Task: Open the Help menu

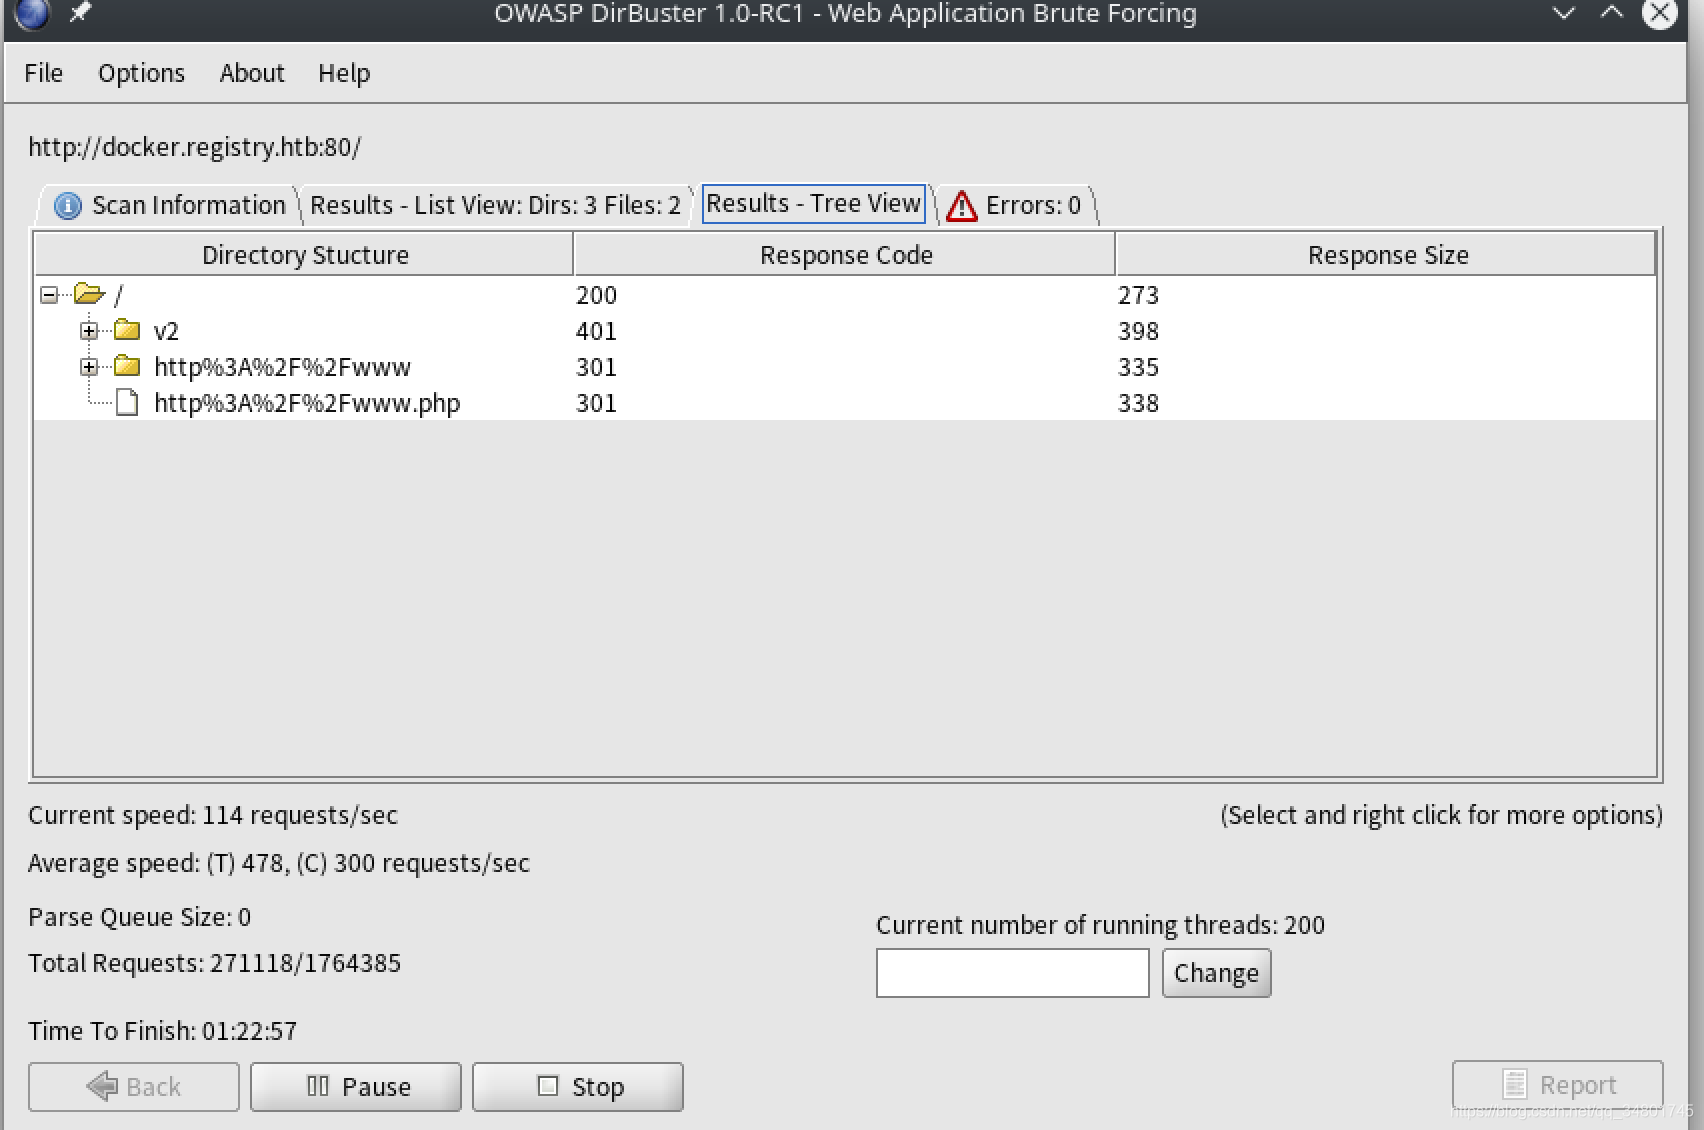Action: click(x=344, y=73)
